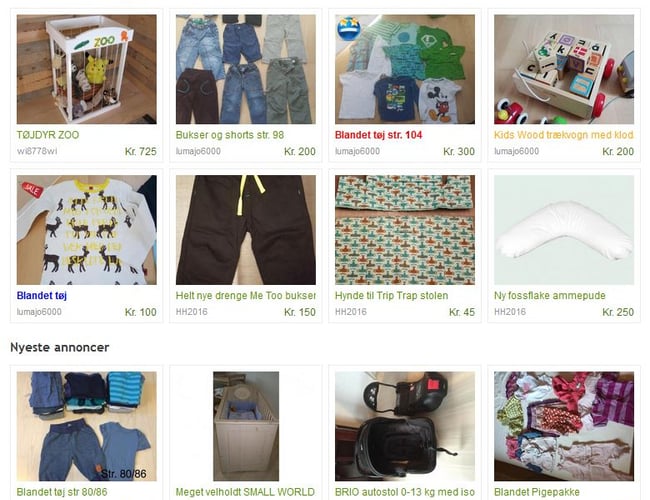Open Bukser og shorts str. 98 link

point(230,135)
